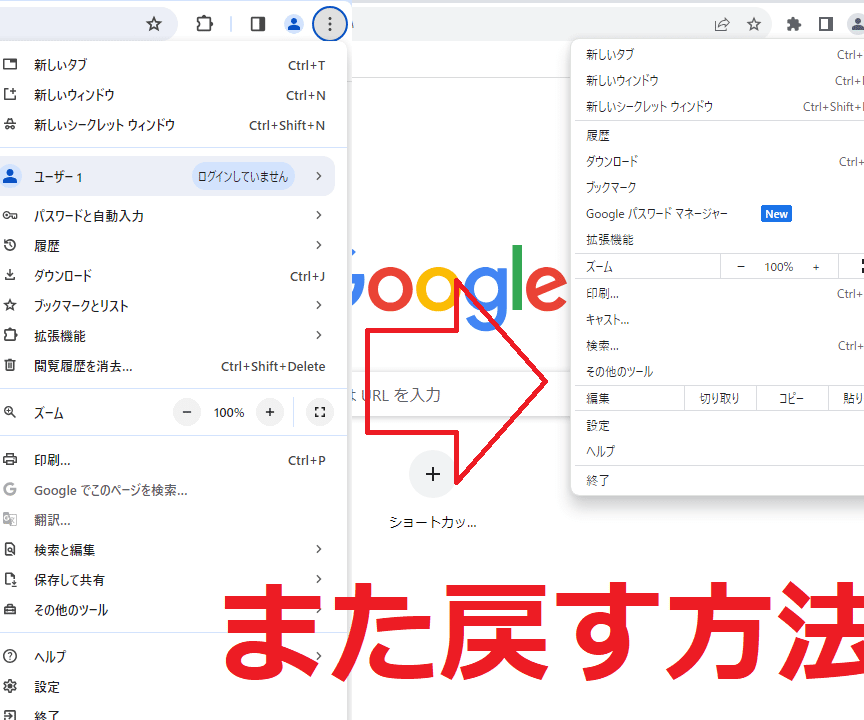This screenshot has width=864, height=720.
Task: Click the profile avatar icon in left toolbar
Action: coord(294,24)
